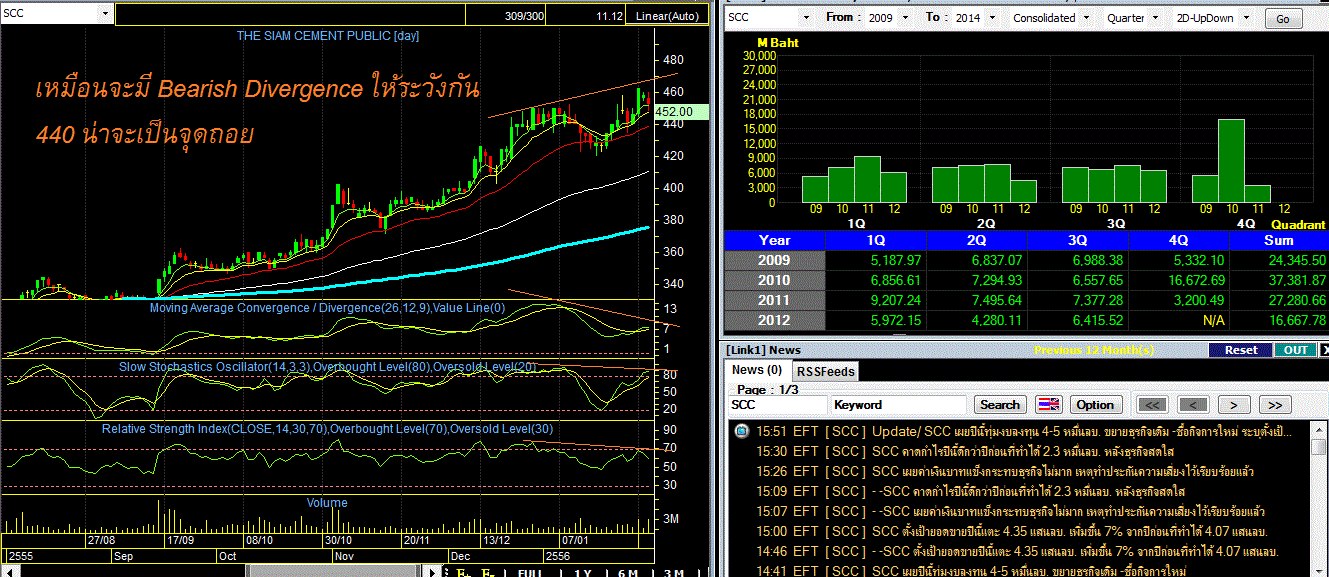The image size is (1329, 577).
Task: Select the 1 Y time range tab
Action: (581, 572)
